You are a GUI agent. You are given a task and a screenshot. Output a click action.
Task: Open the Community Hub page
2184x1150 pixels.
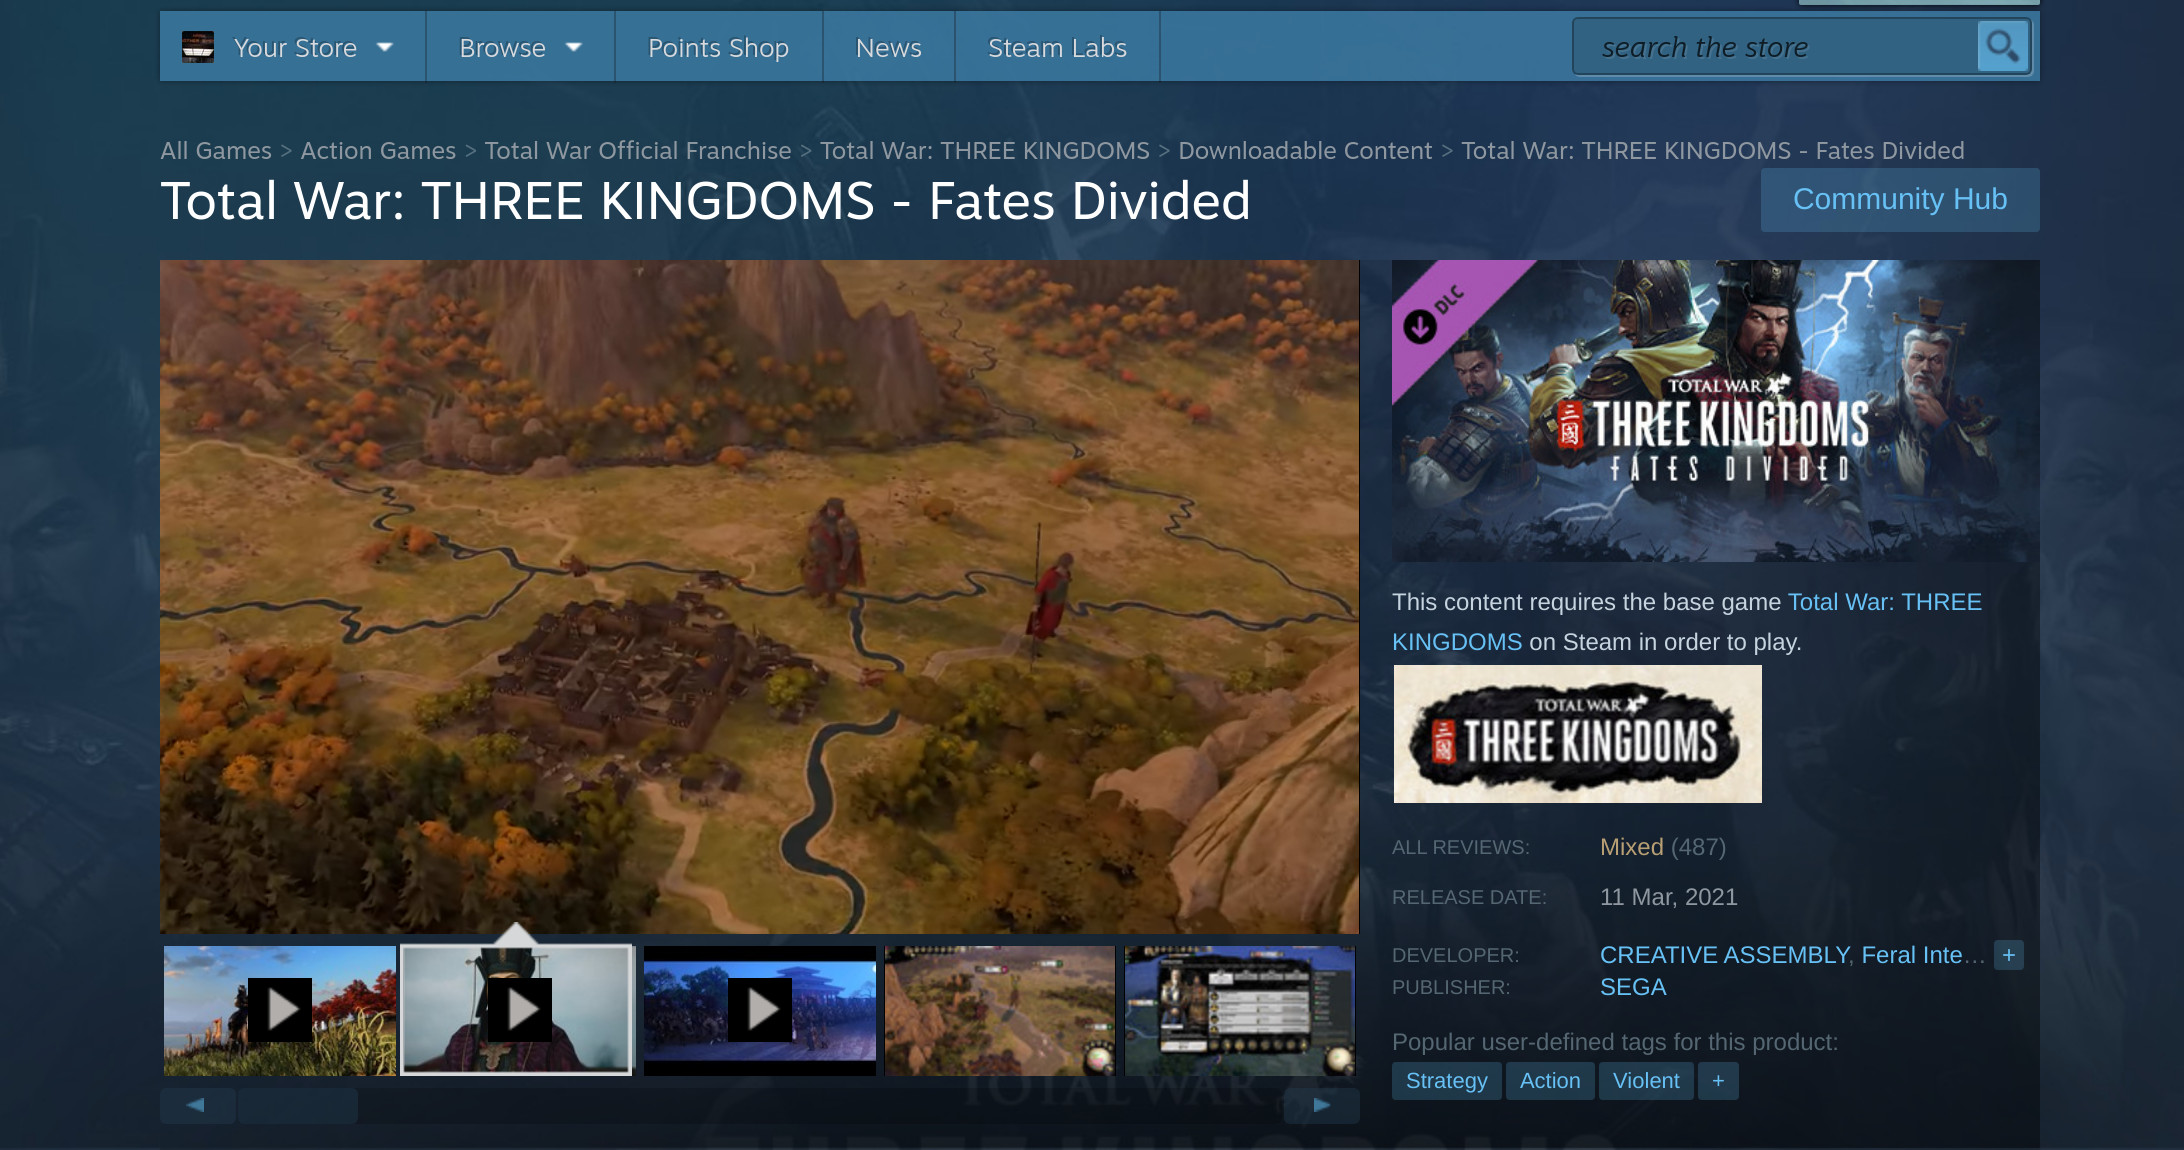1899,199
